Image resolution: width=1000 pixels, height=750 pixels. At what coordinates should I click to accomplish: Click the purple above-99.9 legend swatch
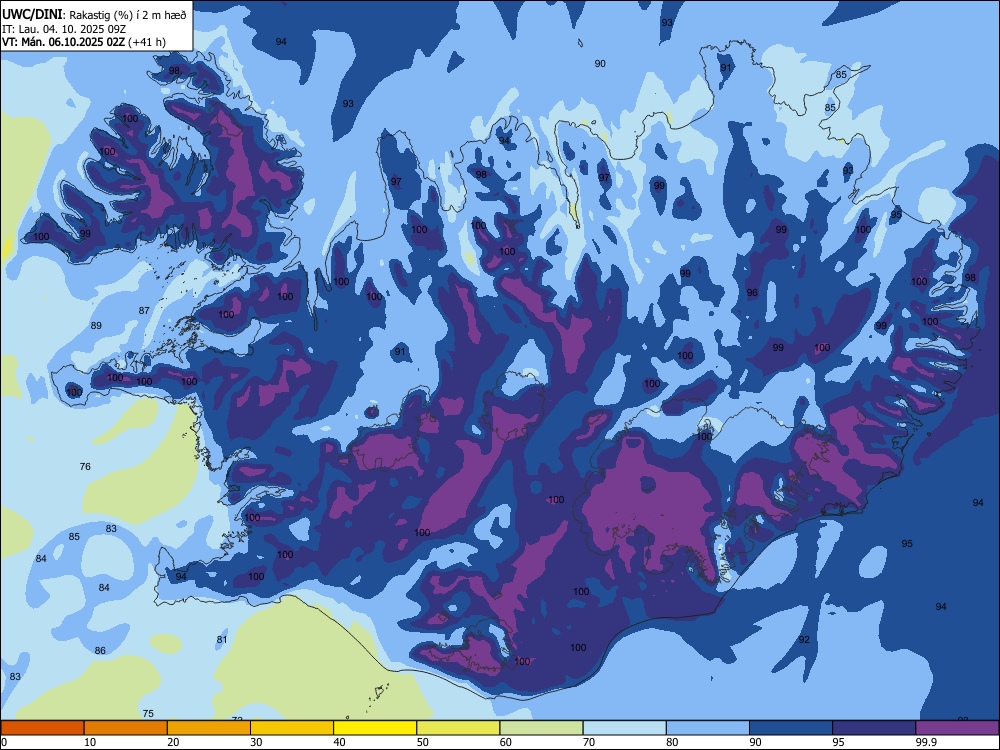point(957,728)
